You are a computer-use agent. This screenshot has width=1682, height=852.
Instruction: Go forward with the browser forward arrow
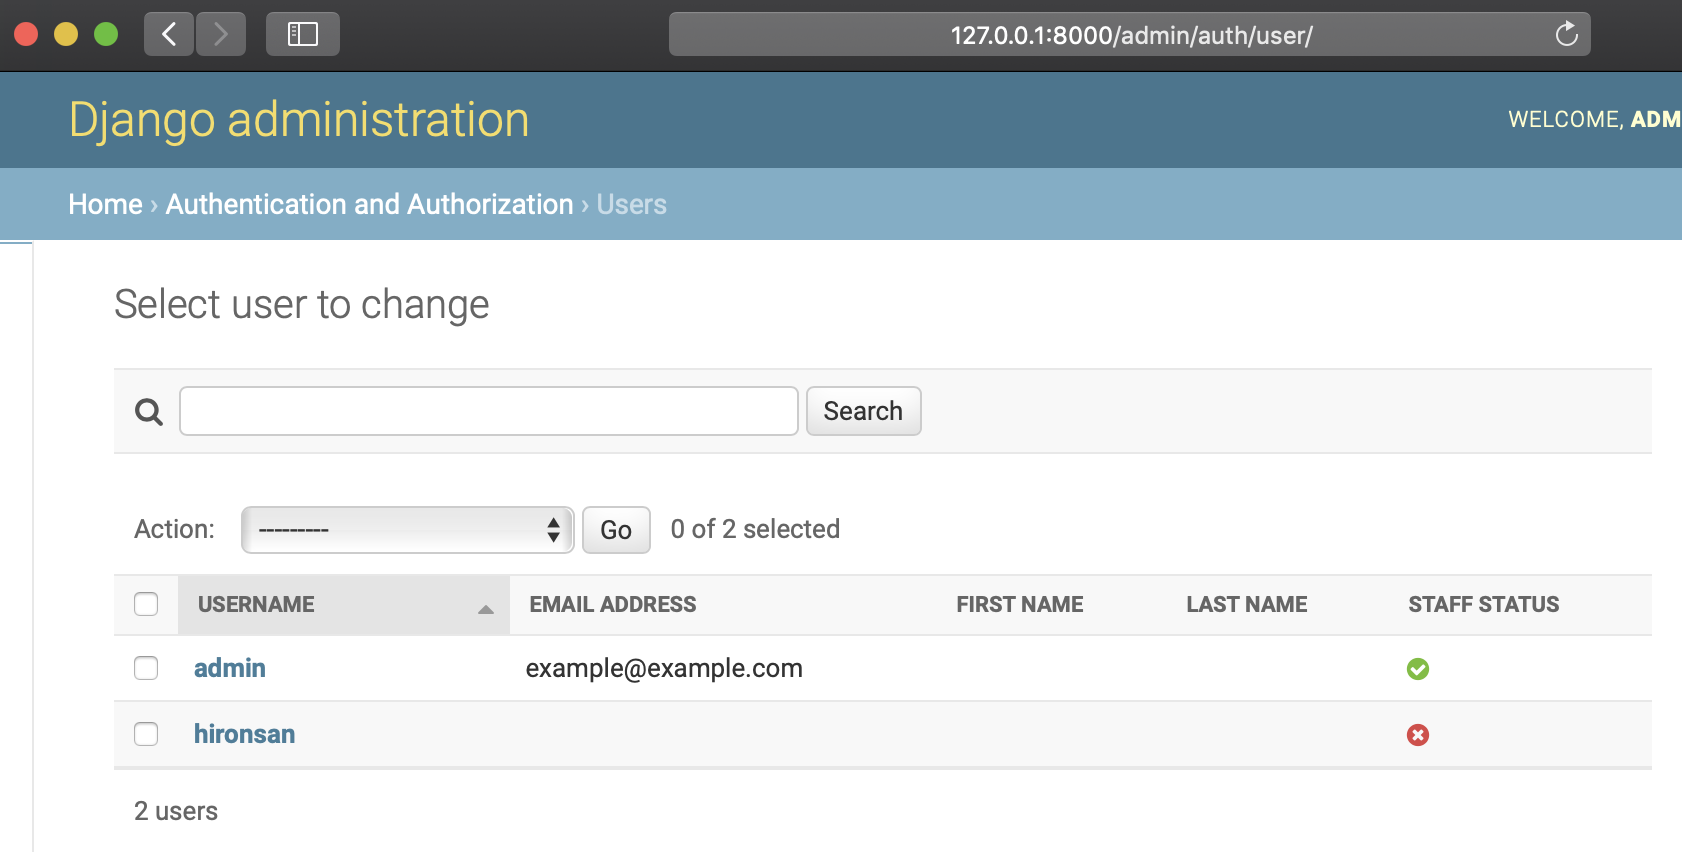pos(221,34)
